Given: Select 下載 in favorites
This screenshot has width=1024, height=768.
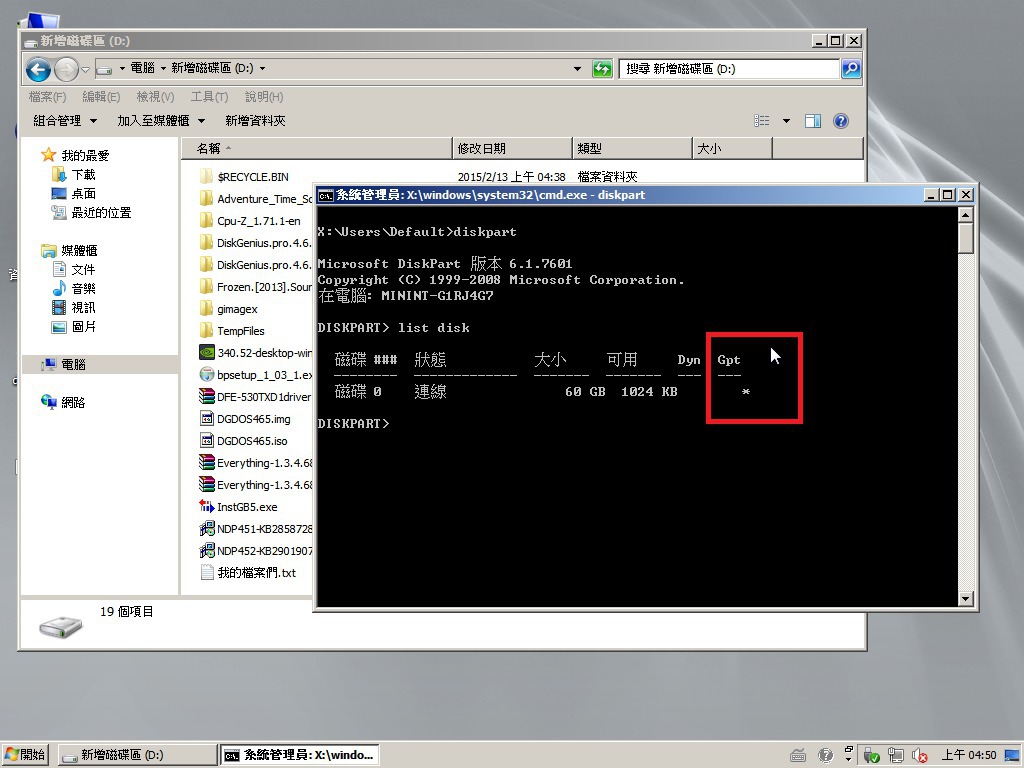Looking at the screenshot, I should 84,174.
